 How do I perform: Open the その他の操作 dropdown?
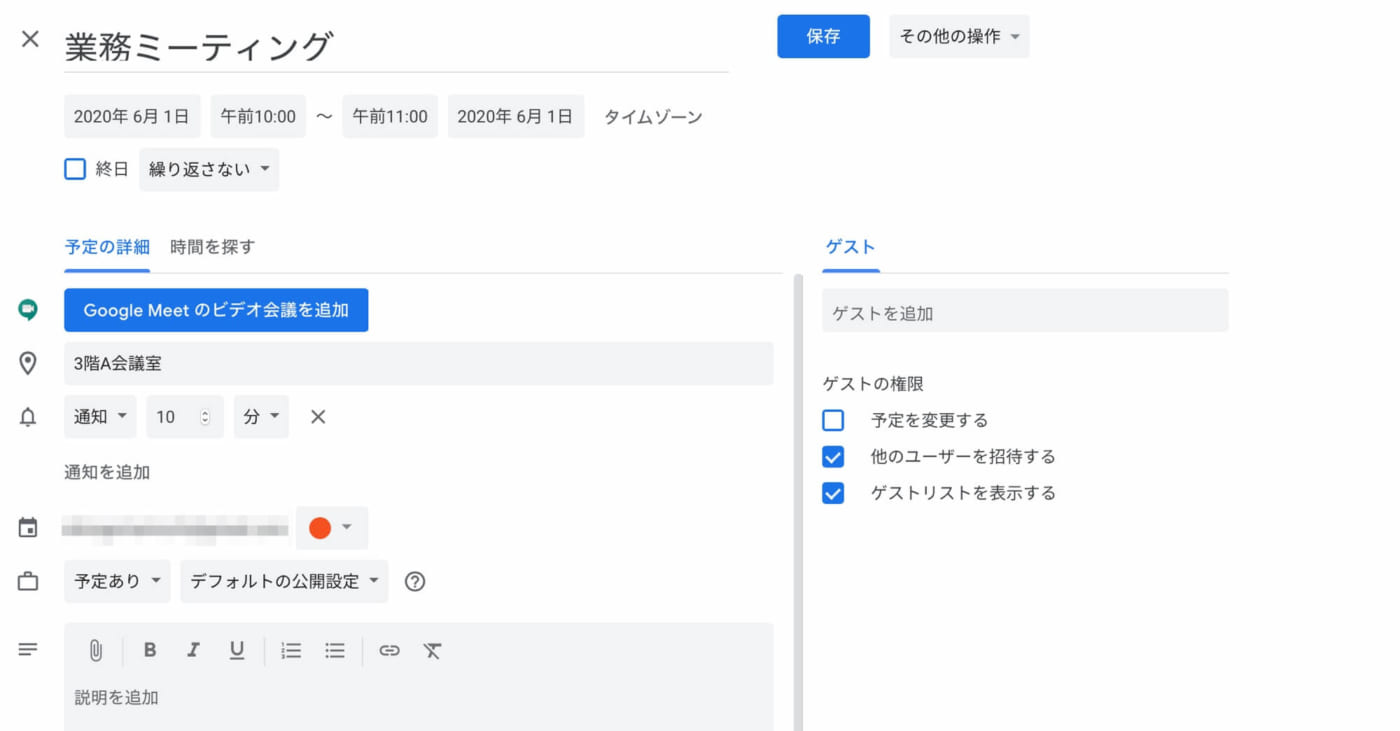click(x=959, y=36)
